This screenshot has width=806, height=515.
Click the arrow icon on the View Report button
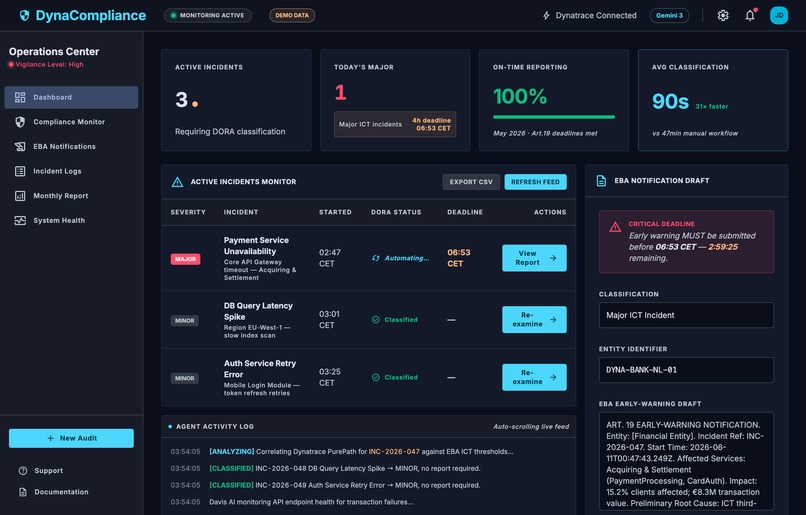(x=553, y=258)
